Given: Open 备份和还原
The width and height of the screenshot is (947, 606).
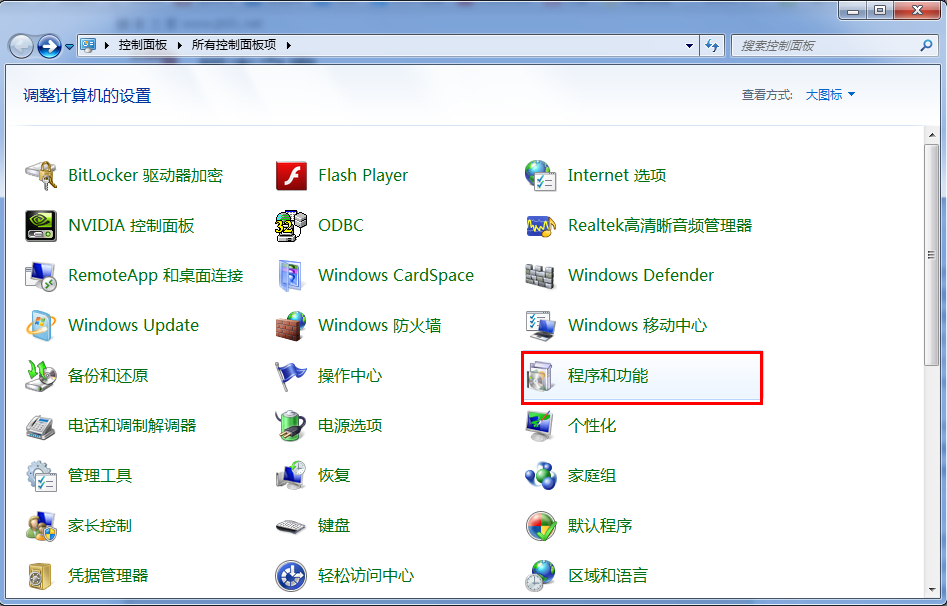Looking at the screenshot, I should click(107, 375).
